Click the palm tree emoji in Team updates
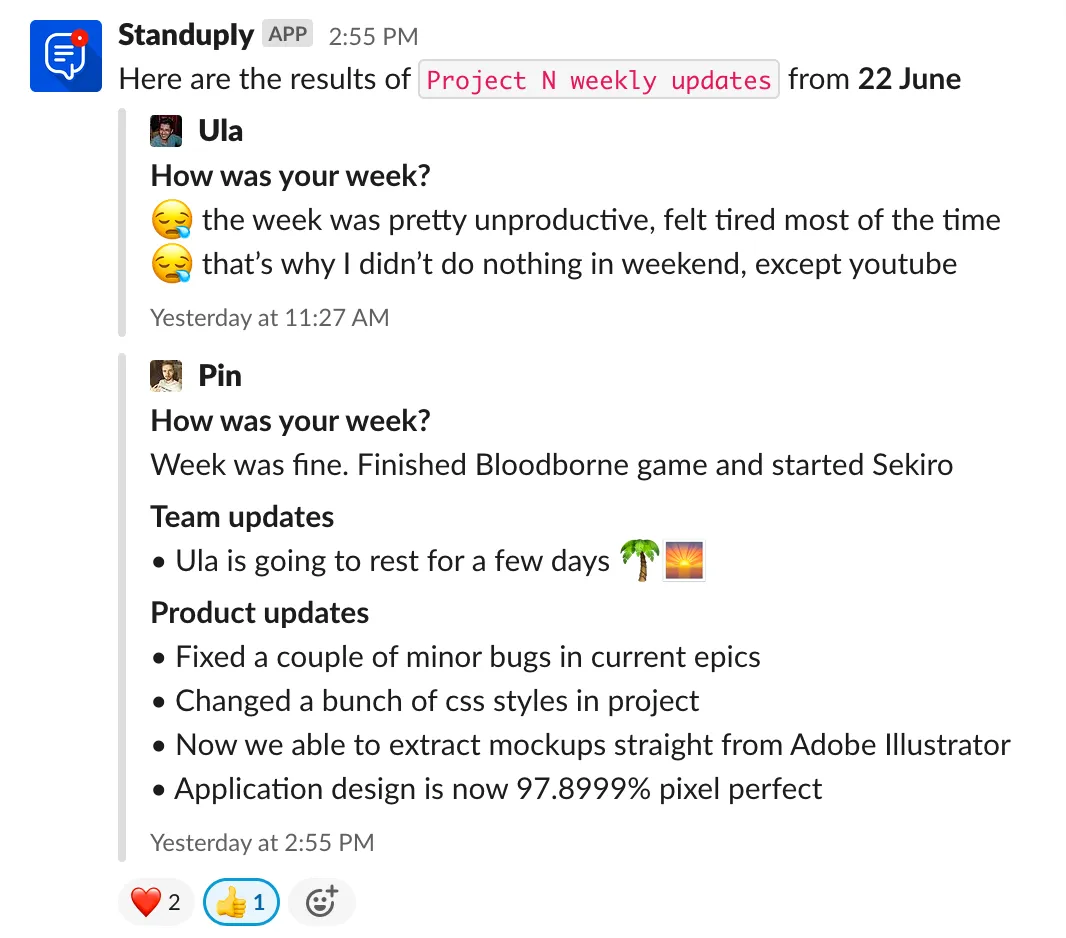Screen dimensions: 1066x938 coord(640,560)
